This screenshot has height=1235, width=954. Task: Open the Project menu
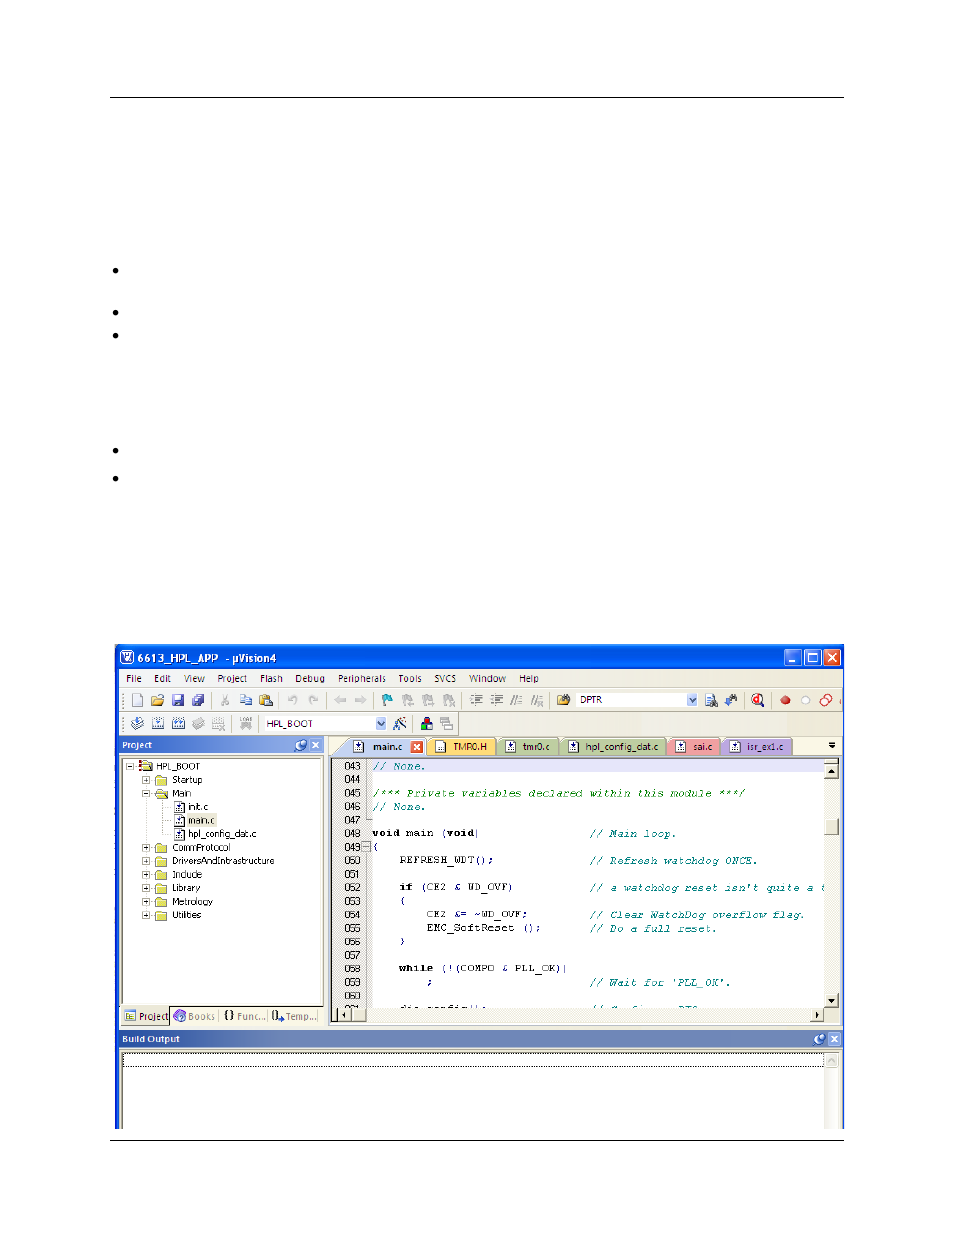click(x=232, y=678)
